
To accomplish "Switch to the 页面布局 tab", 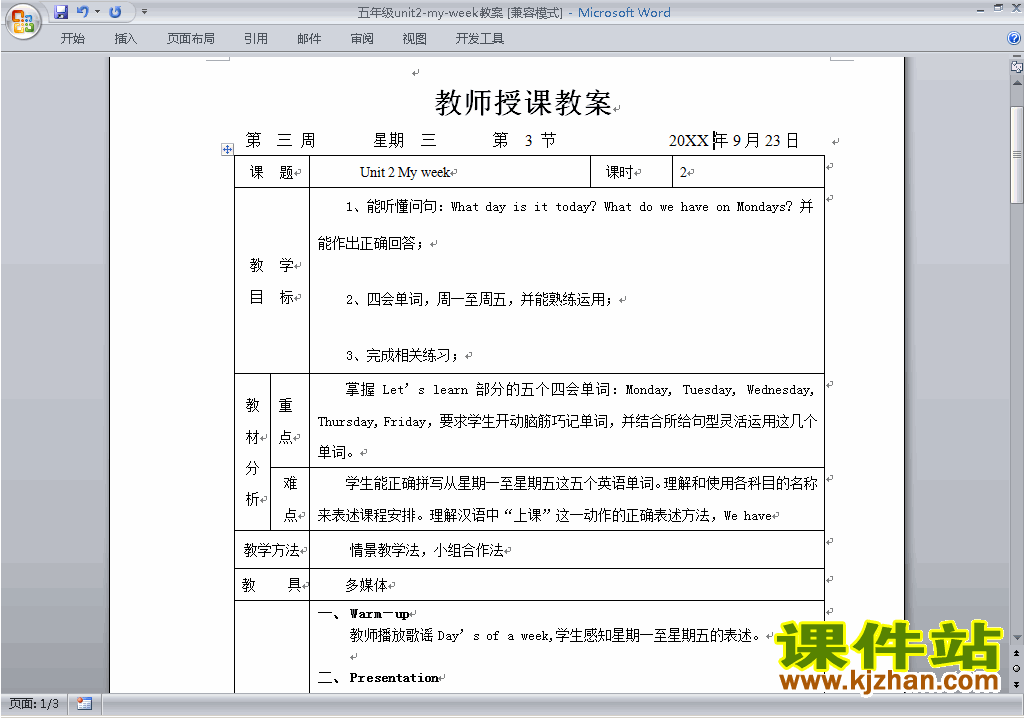I will click(x=191, y=39).
